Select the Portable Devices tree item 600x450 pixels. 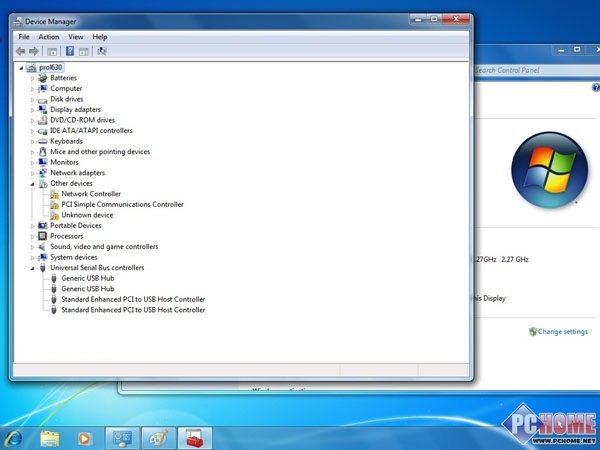tap(76, 225)
